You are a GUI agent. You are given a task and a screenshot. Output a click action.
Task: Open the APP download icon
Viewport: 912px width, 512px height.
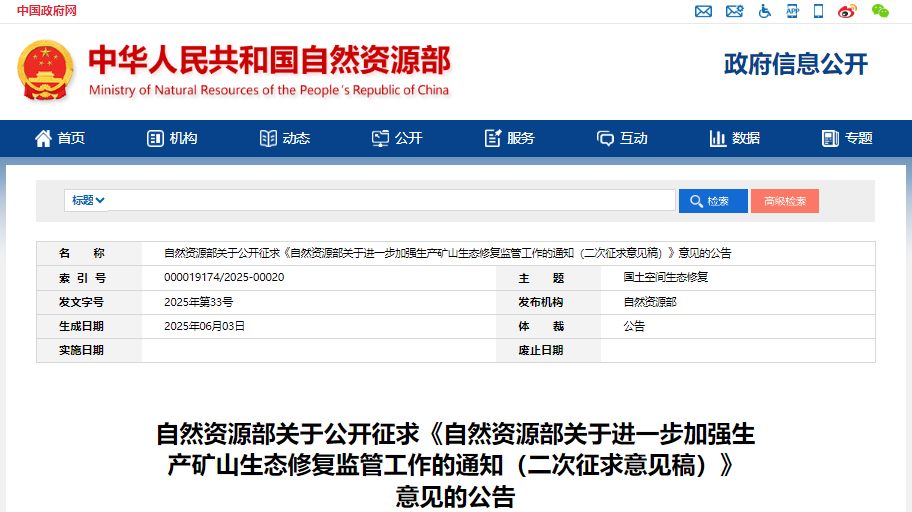(x=792, y=11)
